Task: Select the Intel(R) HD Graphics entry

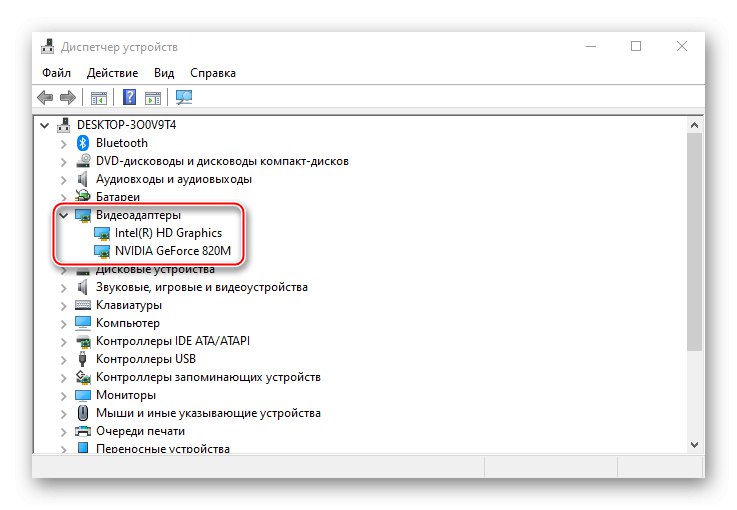Action: pyautogui.click(x=168, y=233)
